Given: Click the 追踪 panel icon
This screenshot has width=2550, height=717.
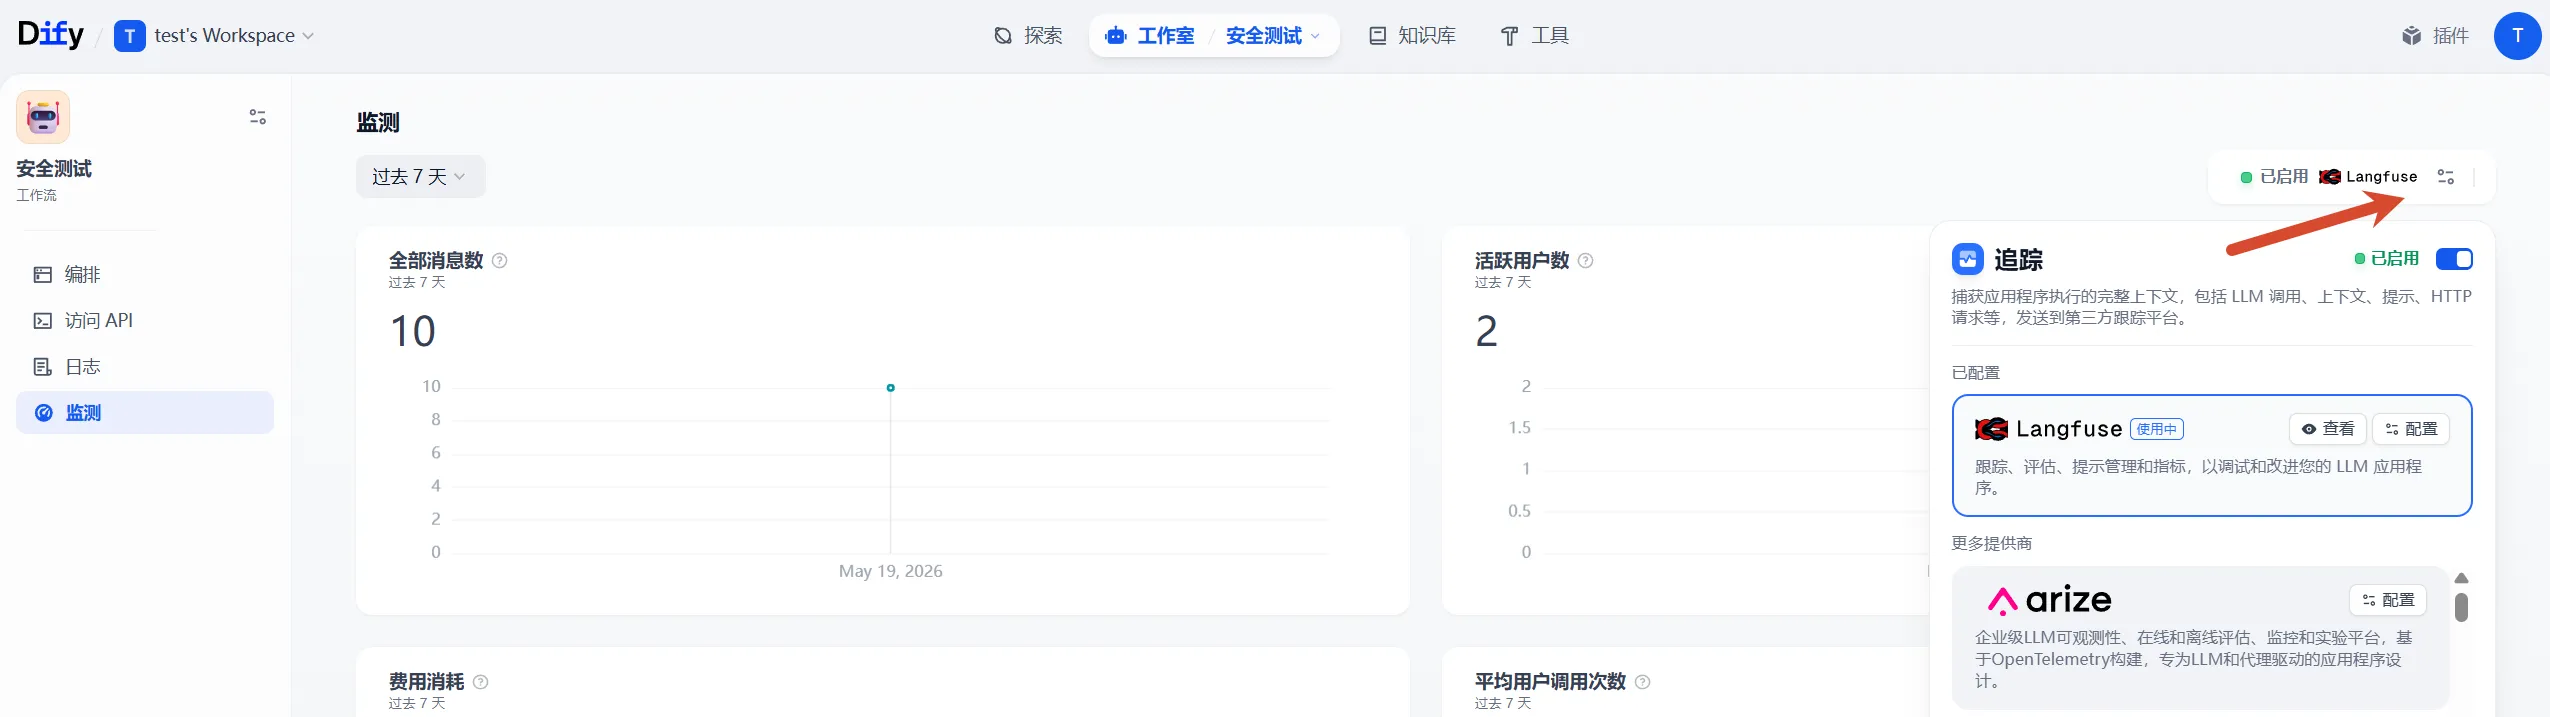Looking at the screenshot, I should tap(1968, 260).
